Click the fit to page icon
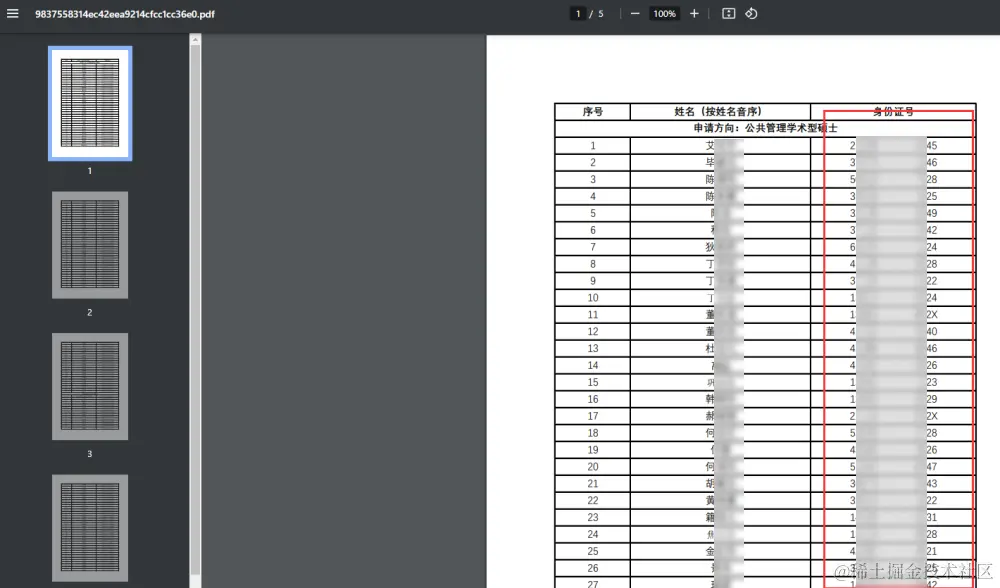Image resolution: width=1000 pixels, height=588 pixels. 728,13
